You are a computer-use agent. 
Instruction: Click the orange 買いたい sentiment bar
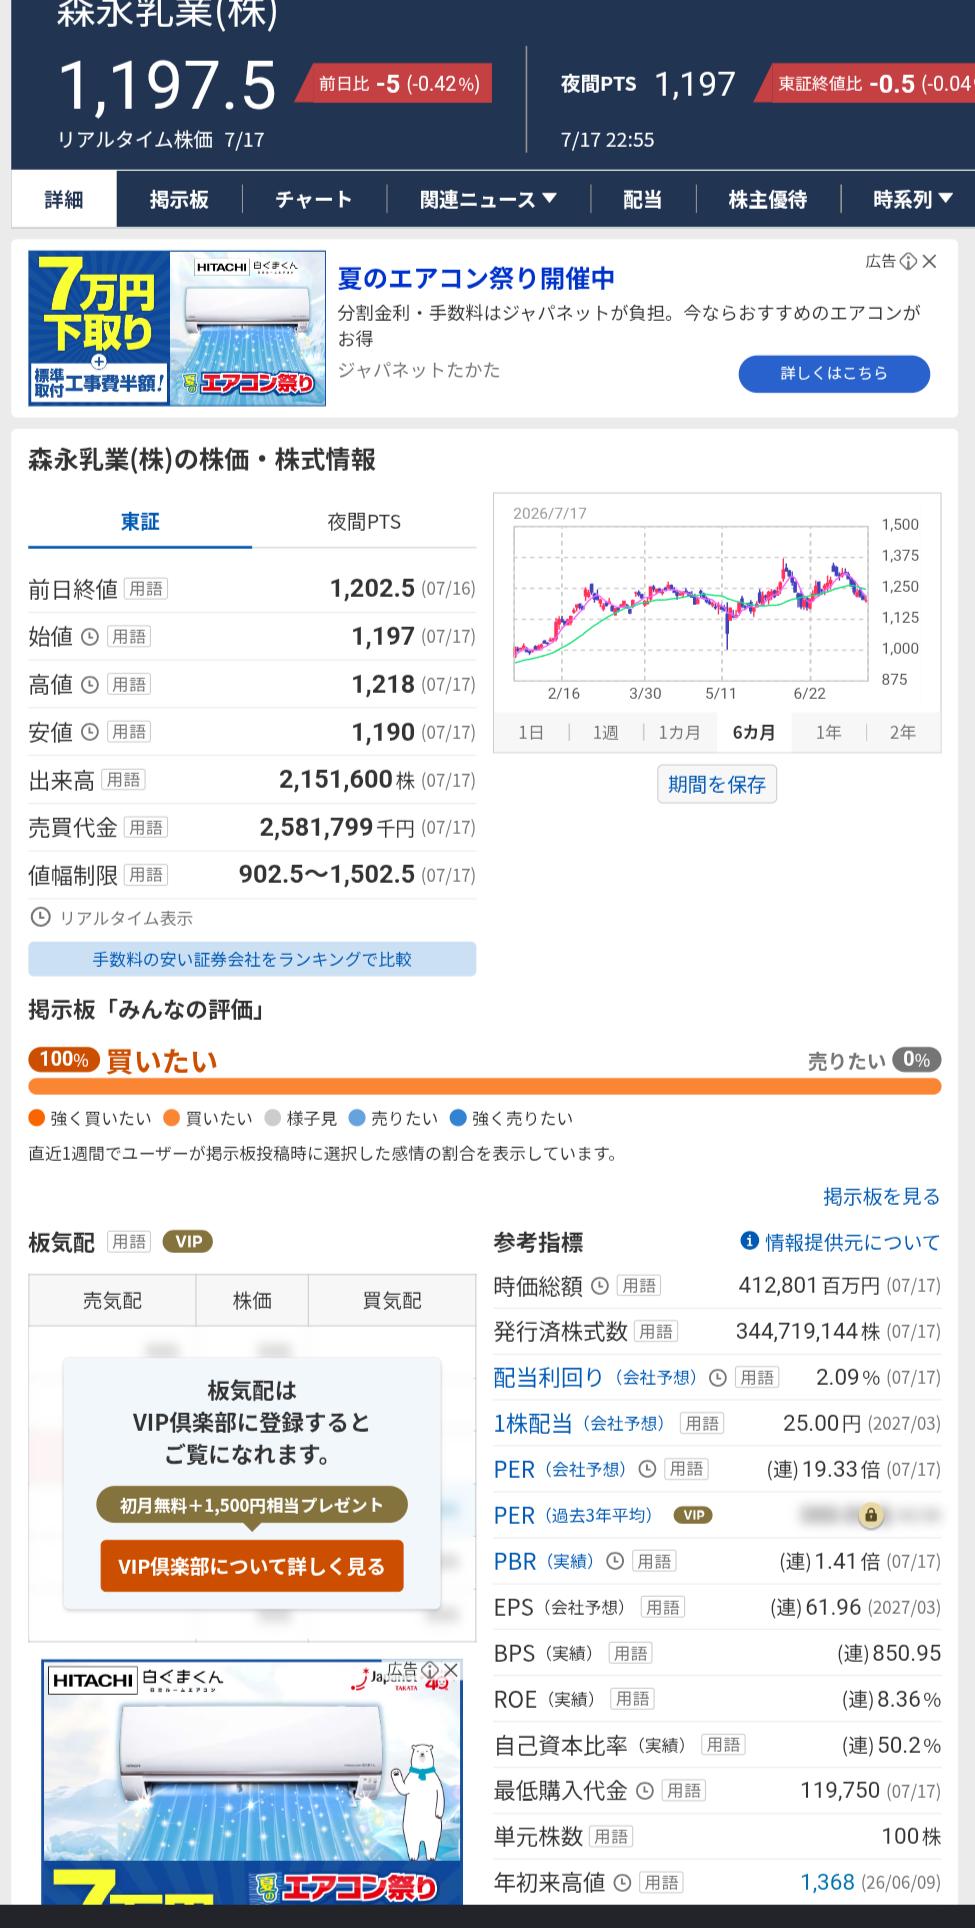coord(484,1086)
